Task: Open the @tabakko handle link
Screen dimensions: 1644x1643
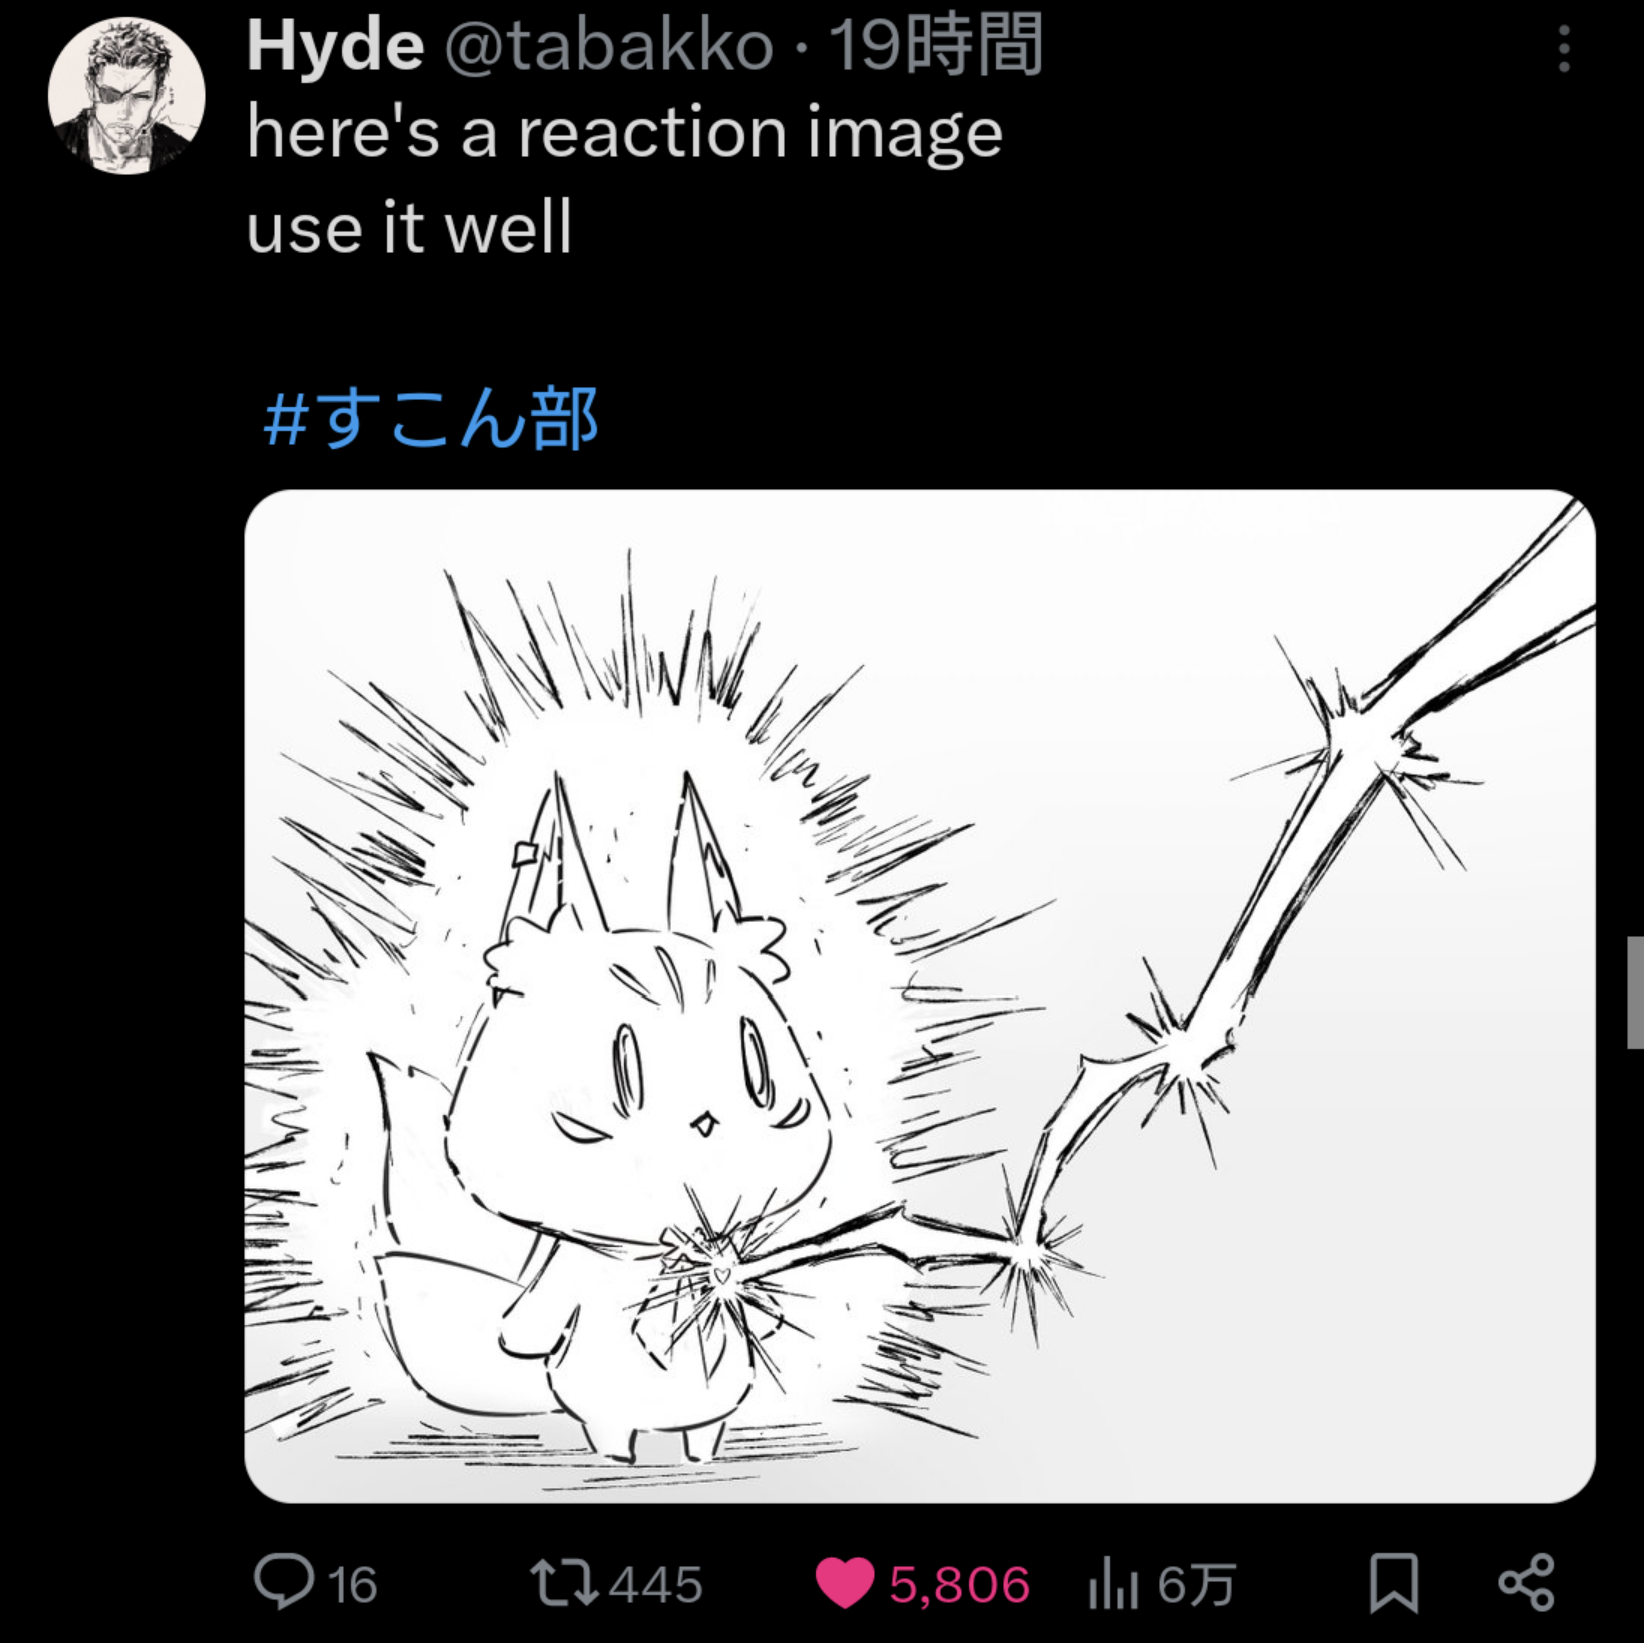Action: (x=608, y=46)
